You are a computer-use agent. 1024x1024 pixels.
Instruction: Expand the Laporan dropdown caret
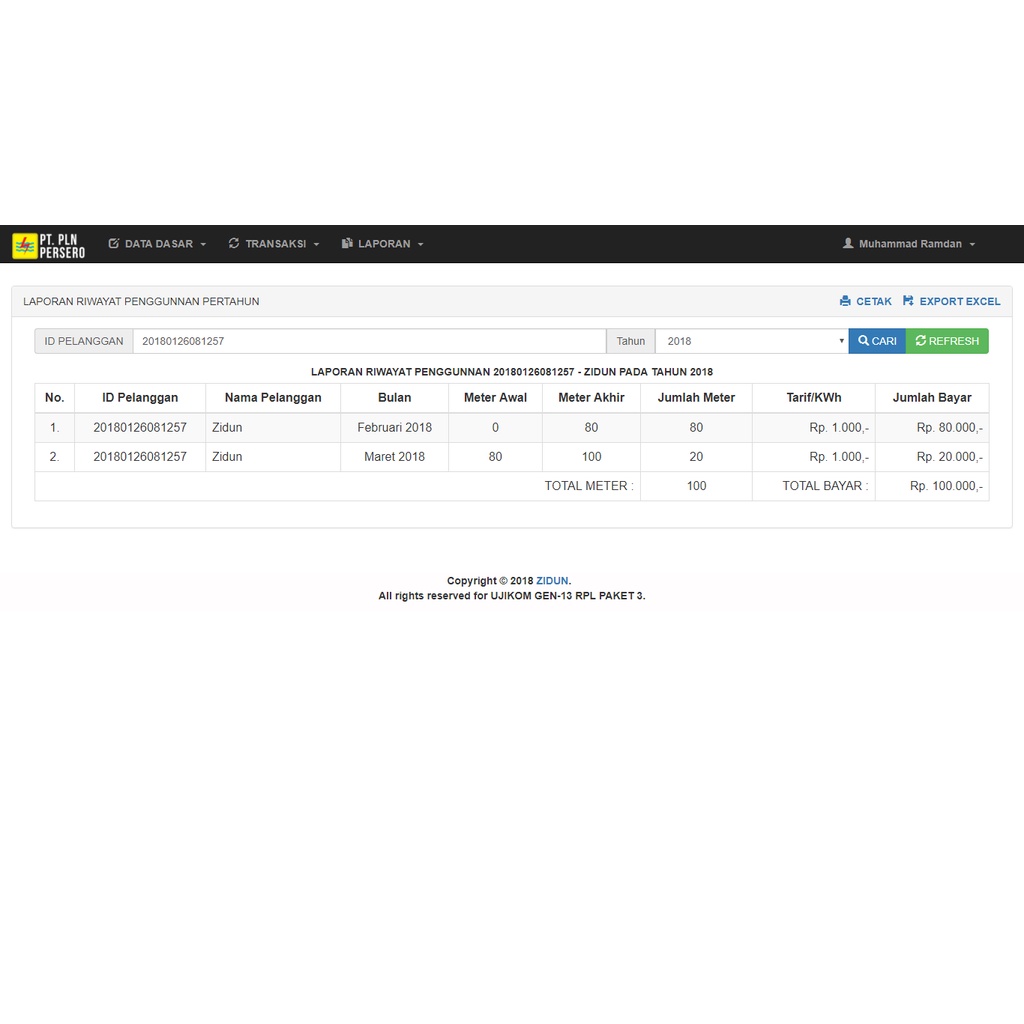[x=421, y=244]
